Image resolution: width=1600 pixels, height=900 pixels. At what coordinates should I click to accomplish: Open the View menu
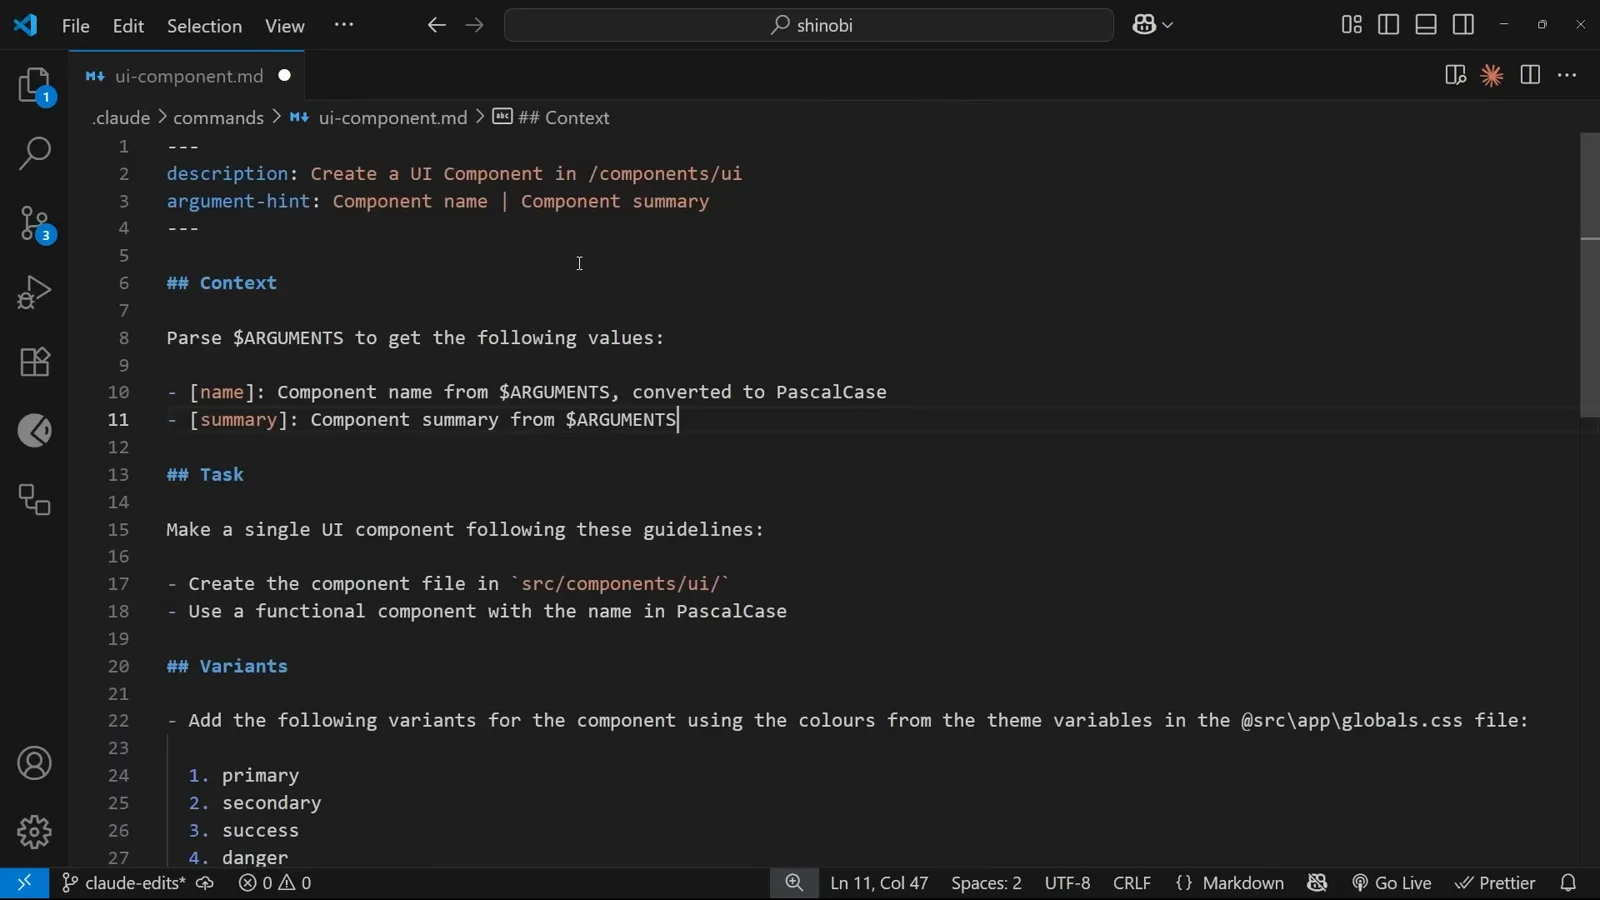tap(285, 26)
